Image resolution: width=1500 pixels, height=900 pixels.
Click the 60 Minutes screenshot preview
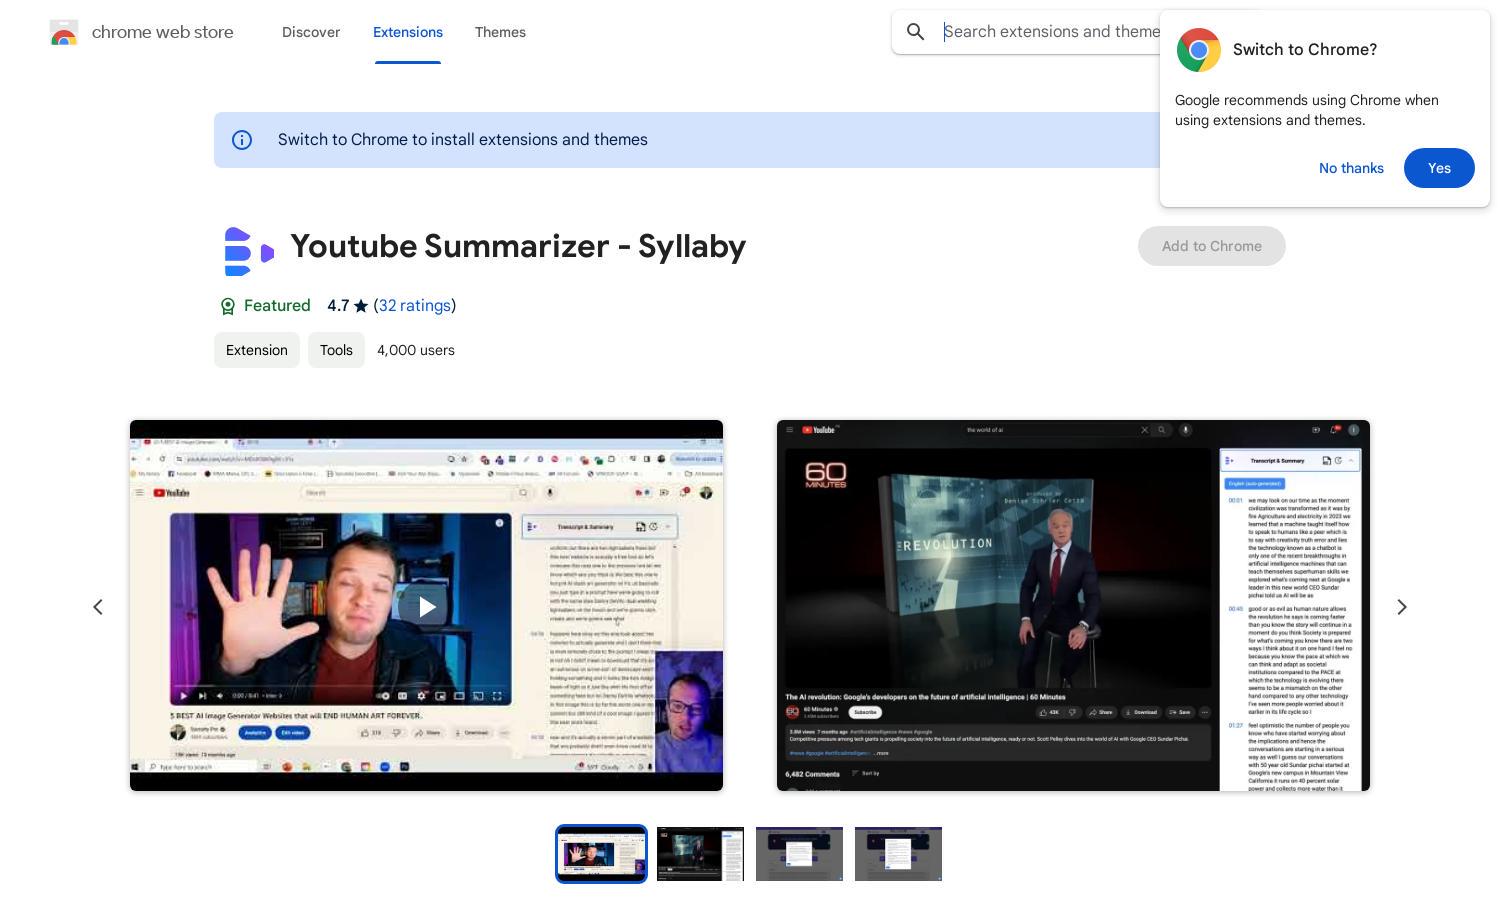[1073, 606]
